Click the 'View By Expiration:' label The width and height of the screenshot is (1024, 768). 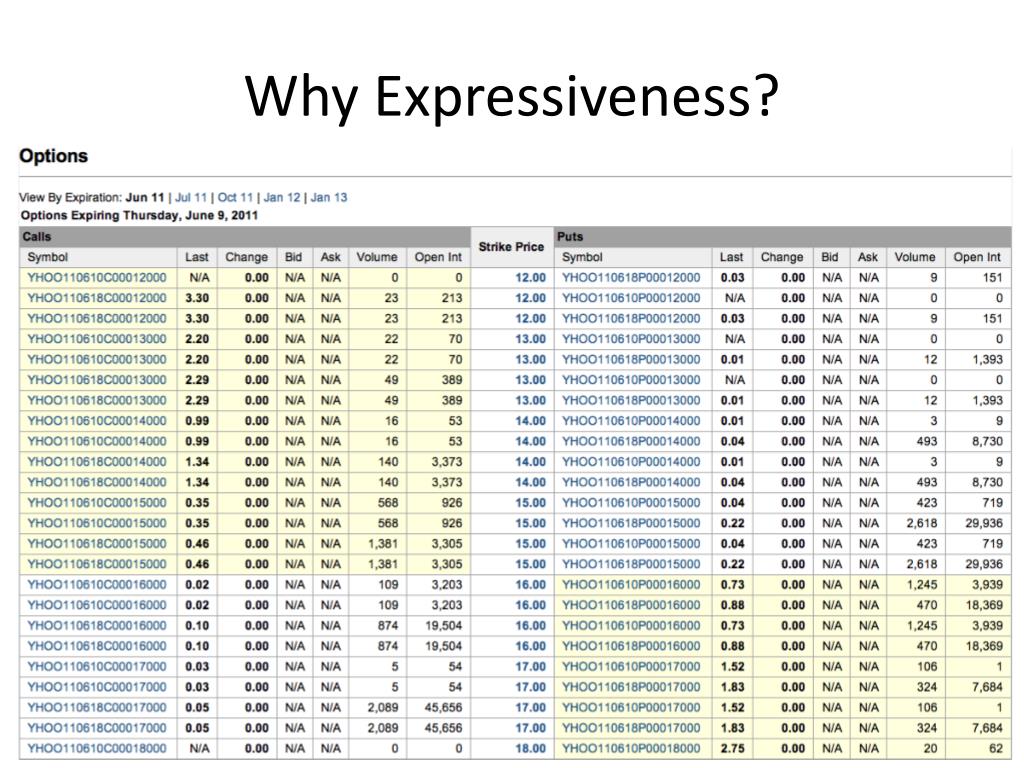(x=71, y=197)
